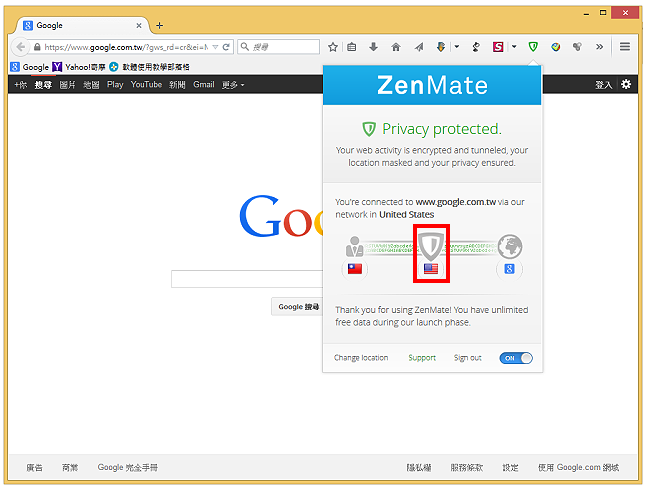Image resolution: width=653 pixels, height=492 pixels.
Task: Click the Google 搜尋 button
Action: [x=297, y=307]
